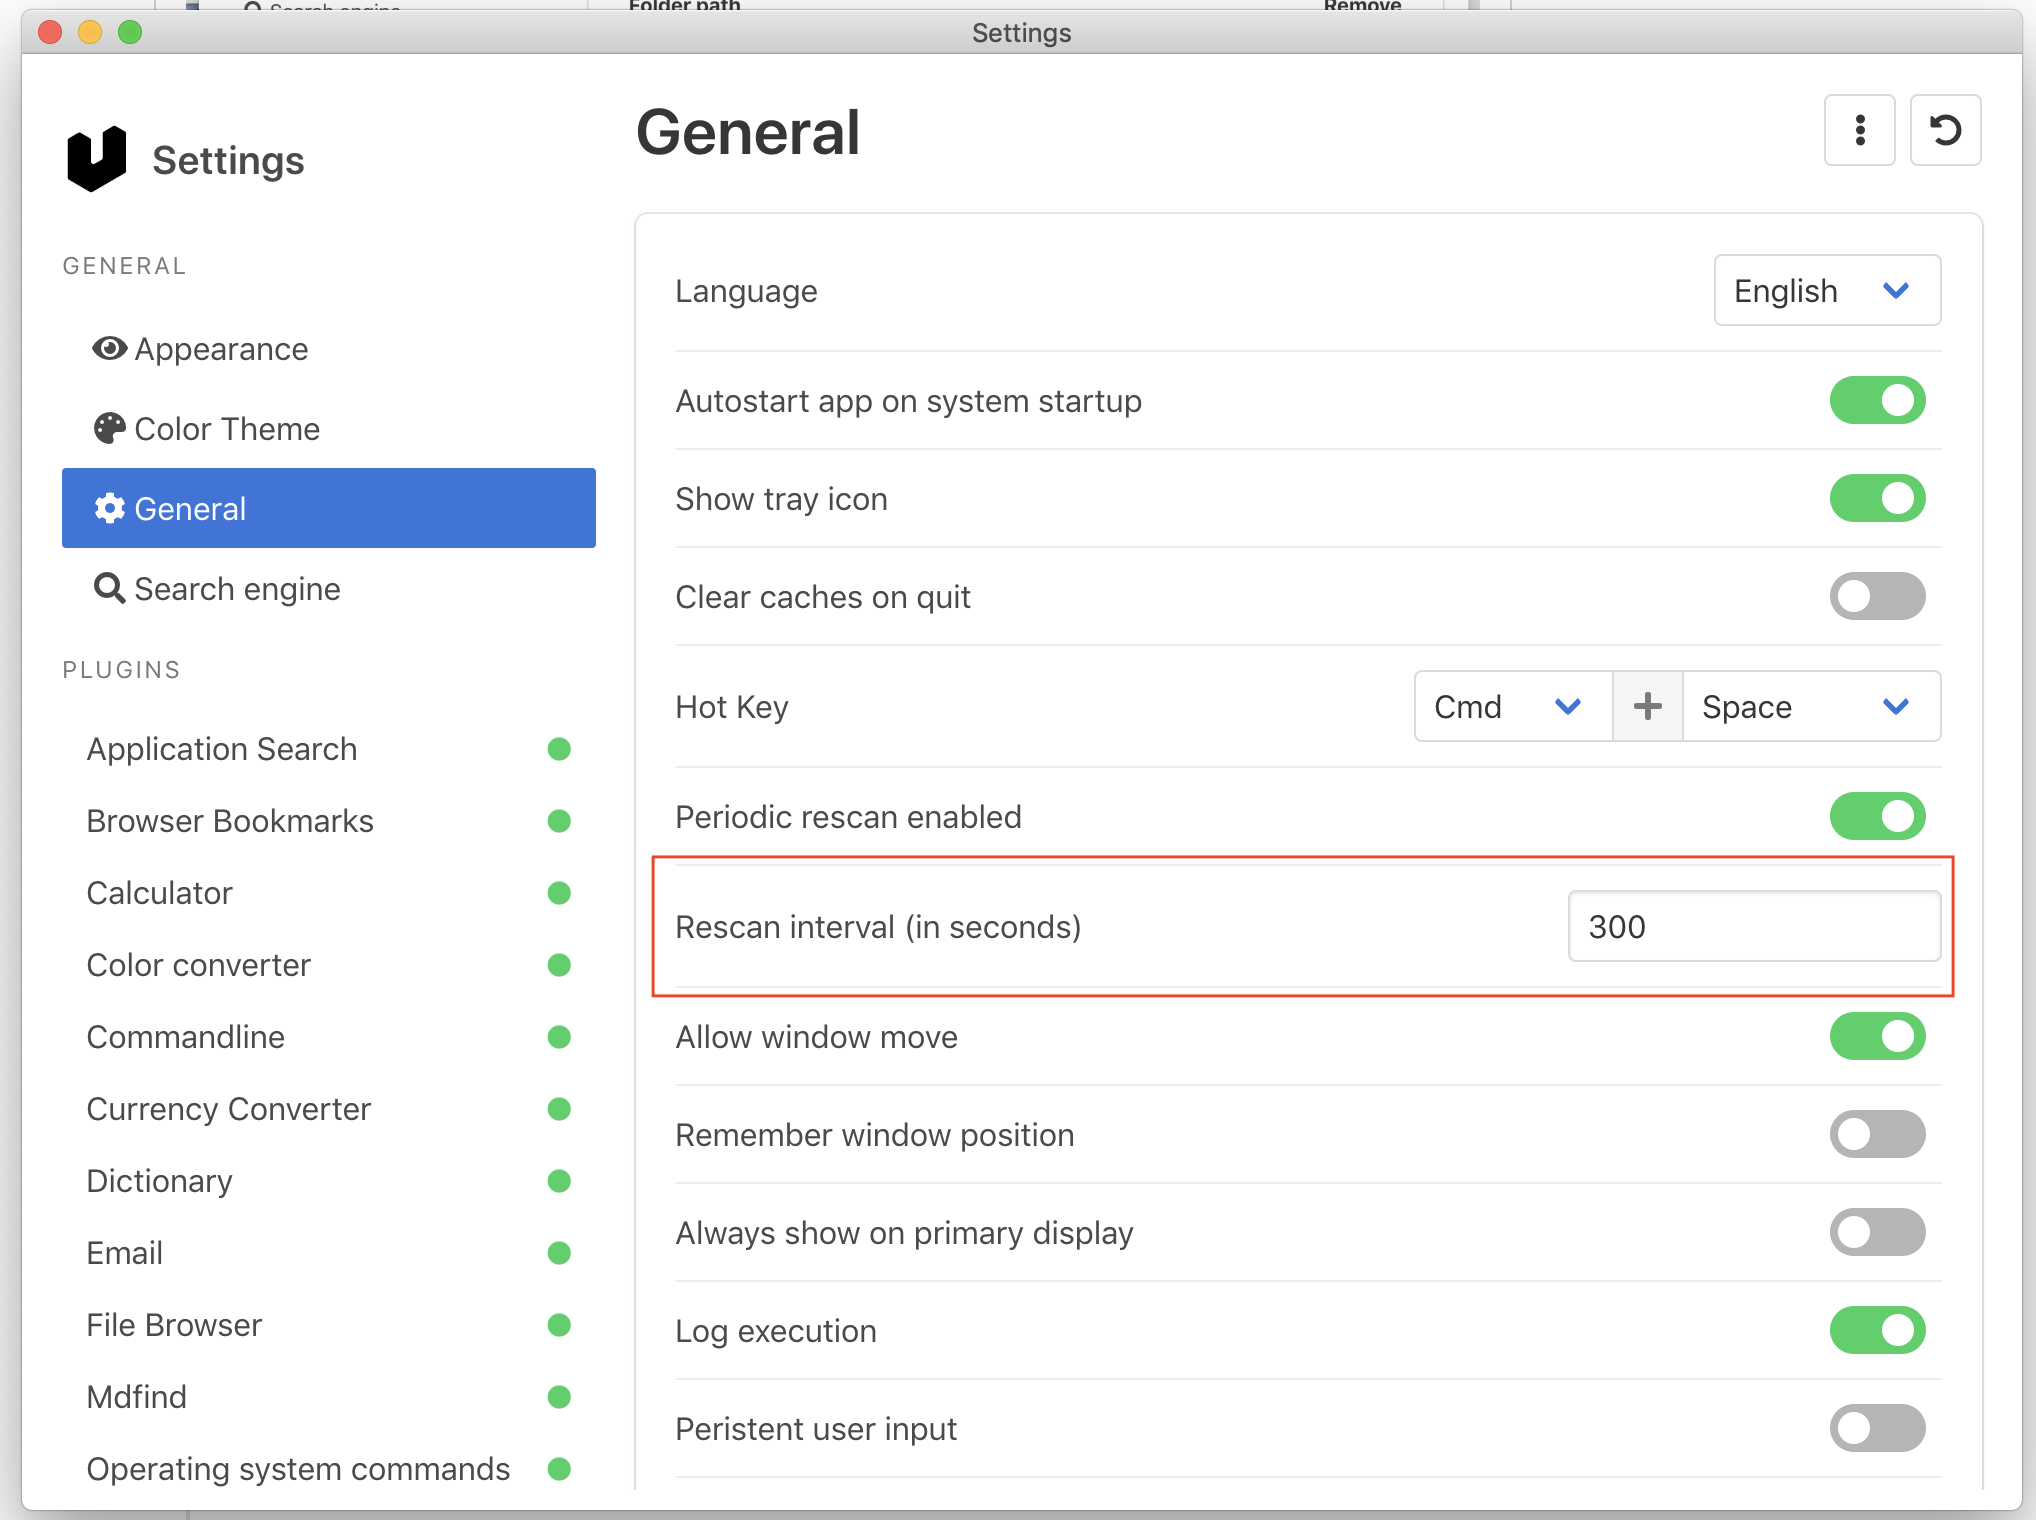The width and height of the screenshot is (2036, 1520).
Task: Disable Autostart app on system startup
Action: coord(1877,400)
